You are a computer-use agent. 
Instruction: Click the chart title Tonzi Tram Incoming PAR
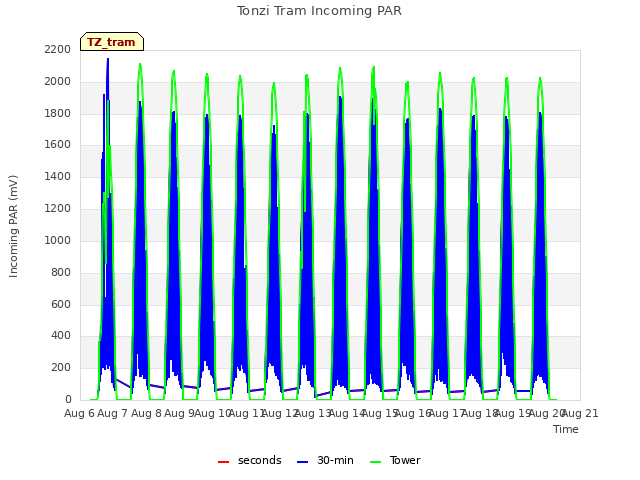[319, 11]
